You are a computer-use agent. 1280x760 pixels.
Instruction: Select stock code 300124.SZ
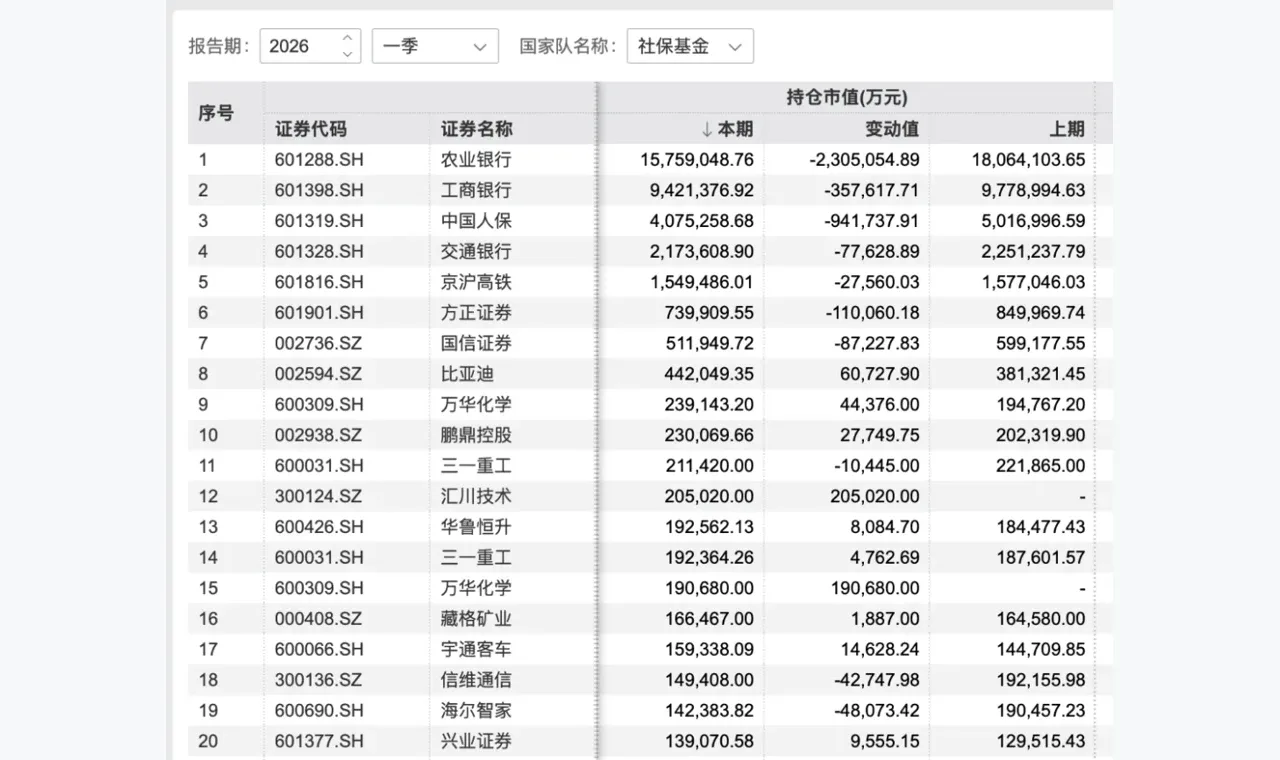click(x=319, y=496)
